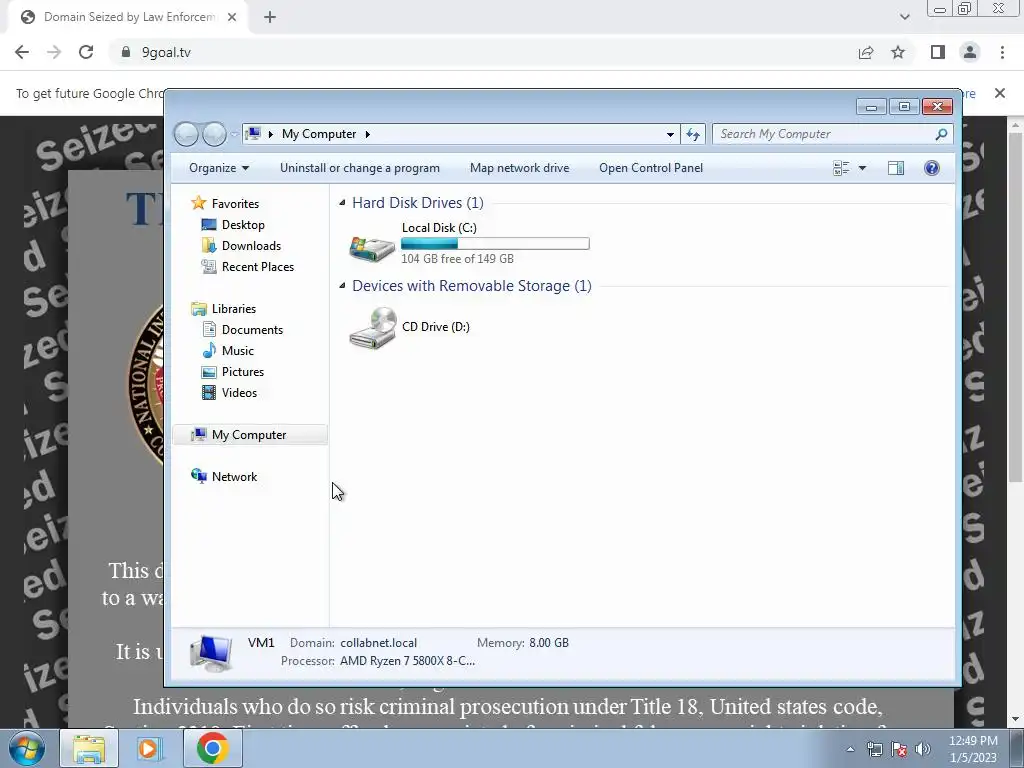The width and height of the screenshot is (1024, 768).
Task: Click the Chrome page vertical scrollbar
Action: coord(1016,307)
